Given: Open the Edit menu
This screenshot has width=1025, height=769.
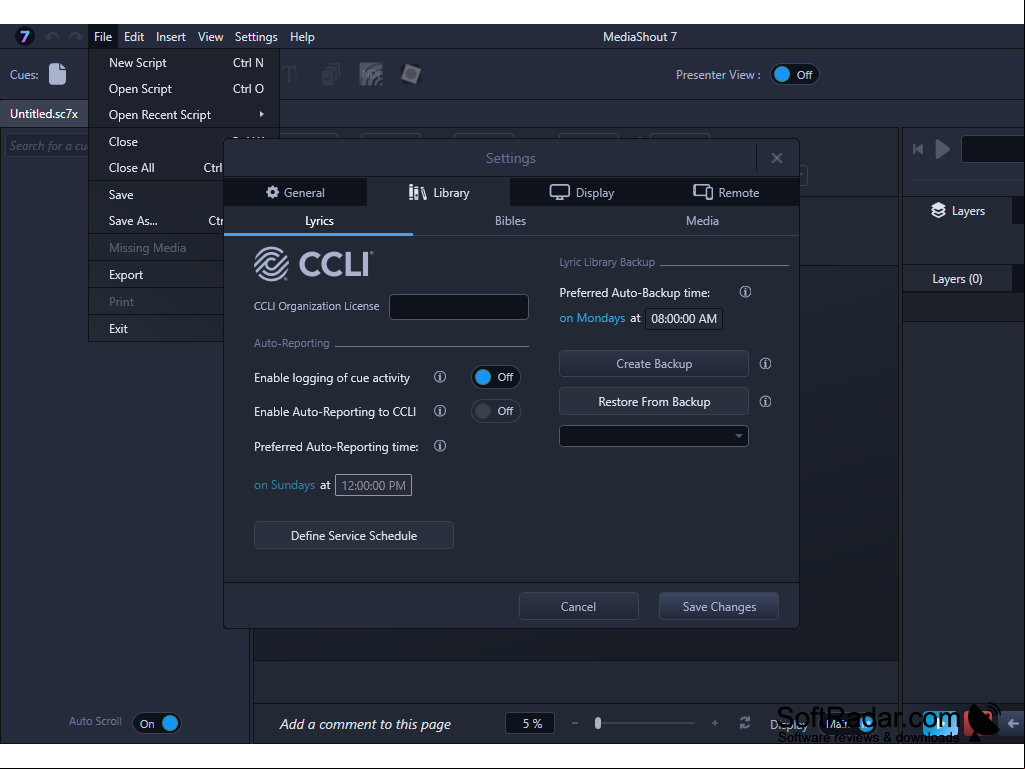Looking at the screenshot, I should coord(134,37).
